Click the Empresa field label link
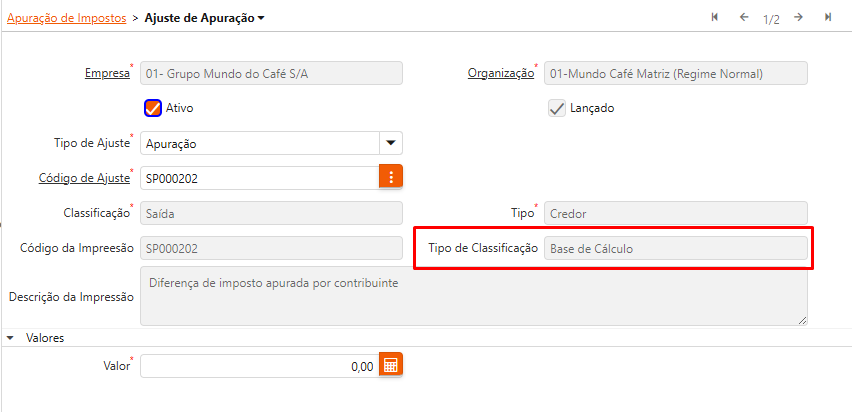852x412 pixels. click(x=108, y=74)
